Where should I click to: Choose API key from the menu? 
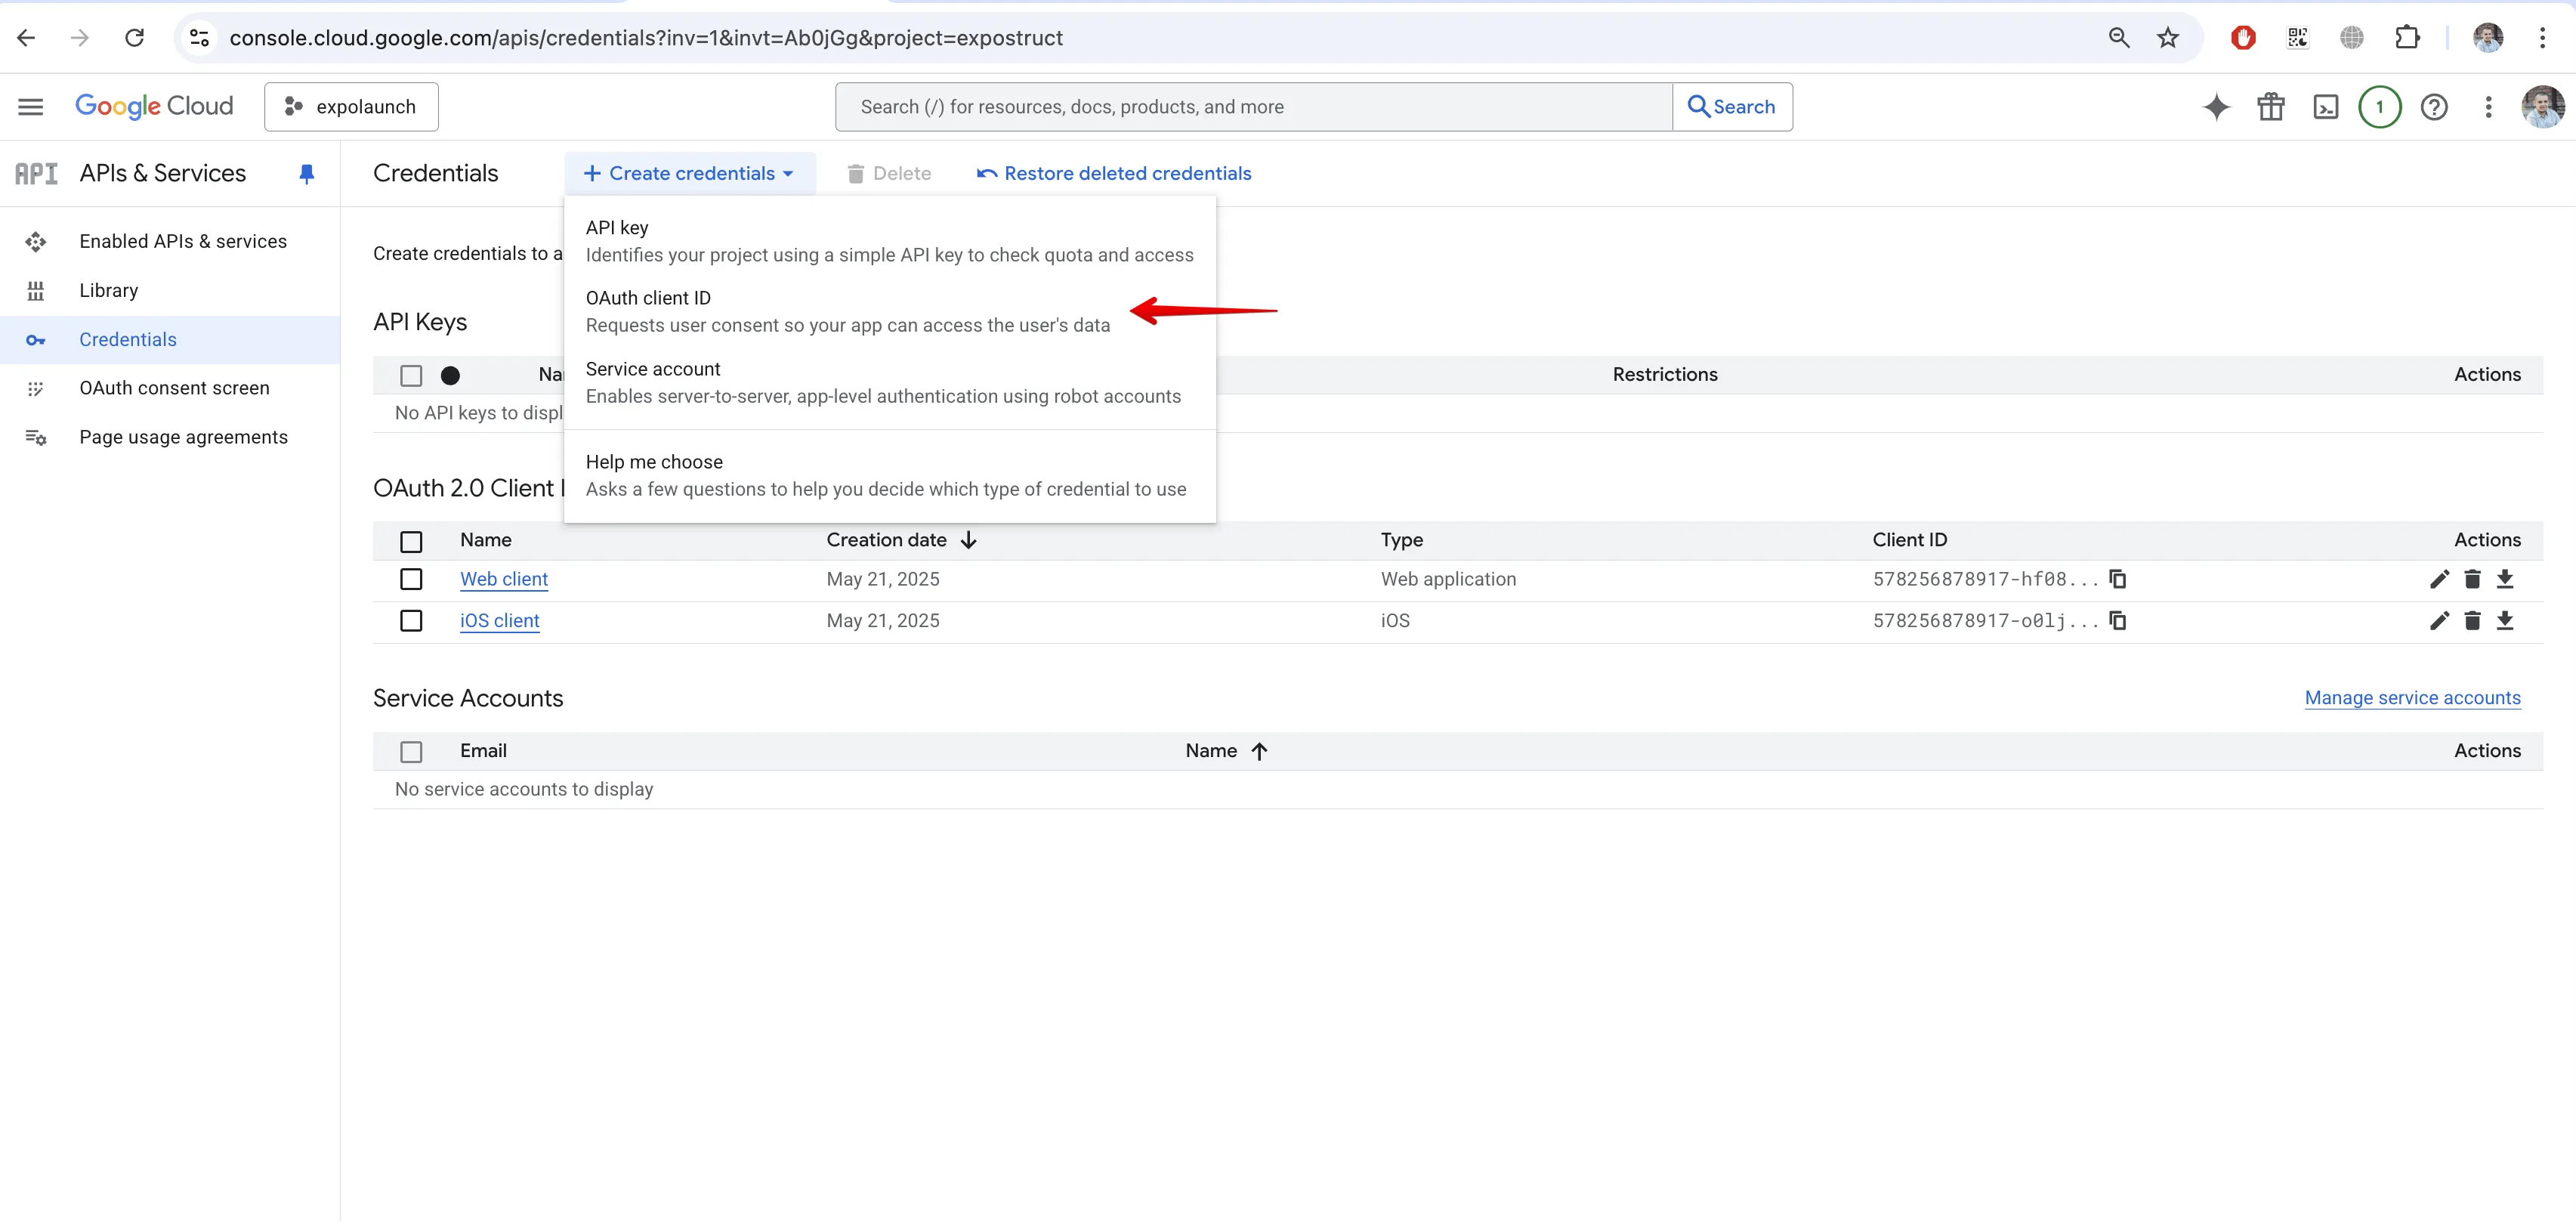click(889, 241)
